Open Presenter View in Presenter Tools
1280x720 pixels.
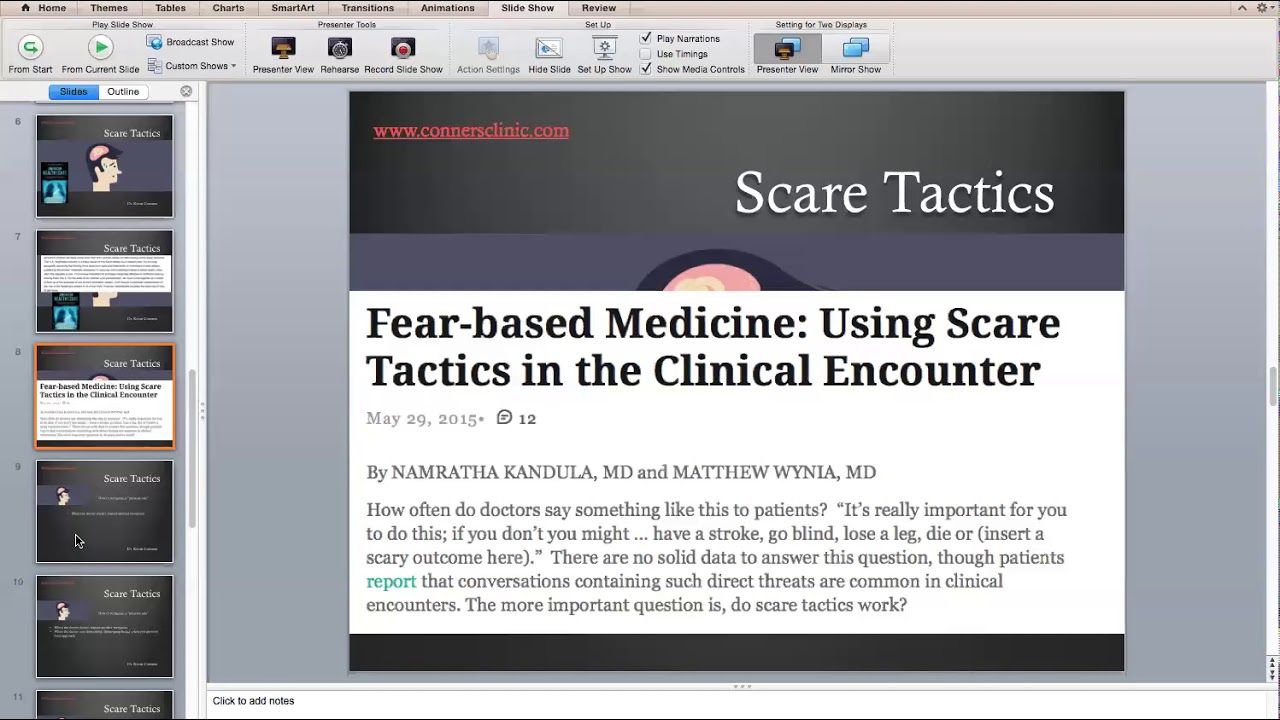click(x=283, y=48)
